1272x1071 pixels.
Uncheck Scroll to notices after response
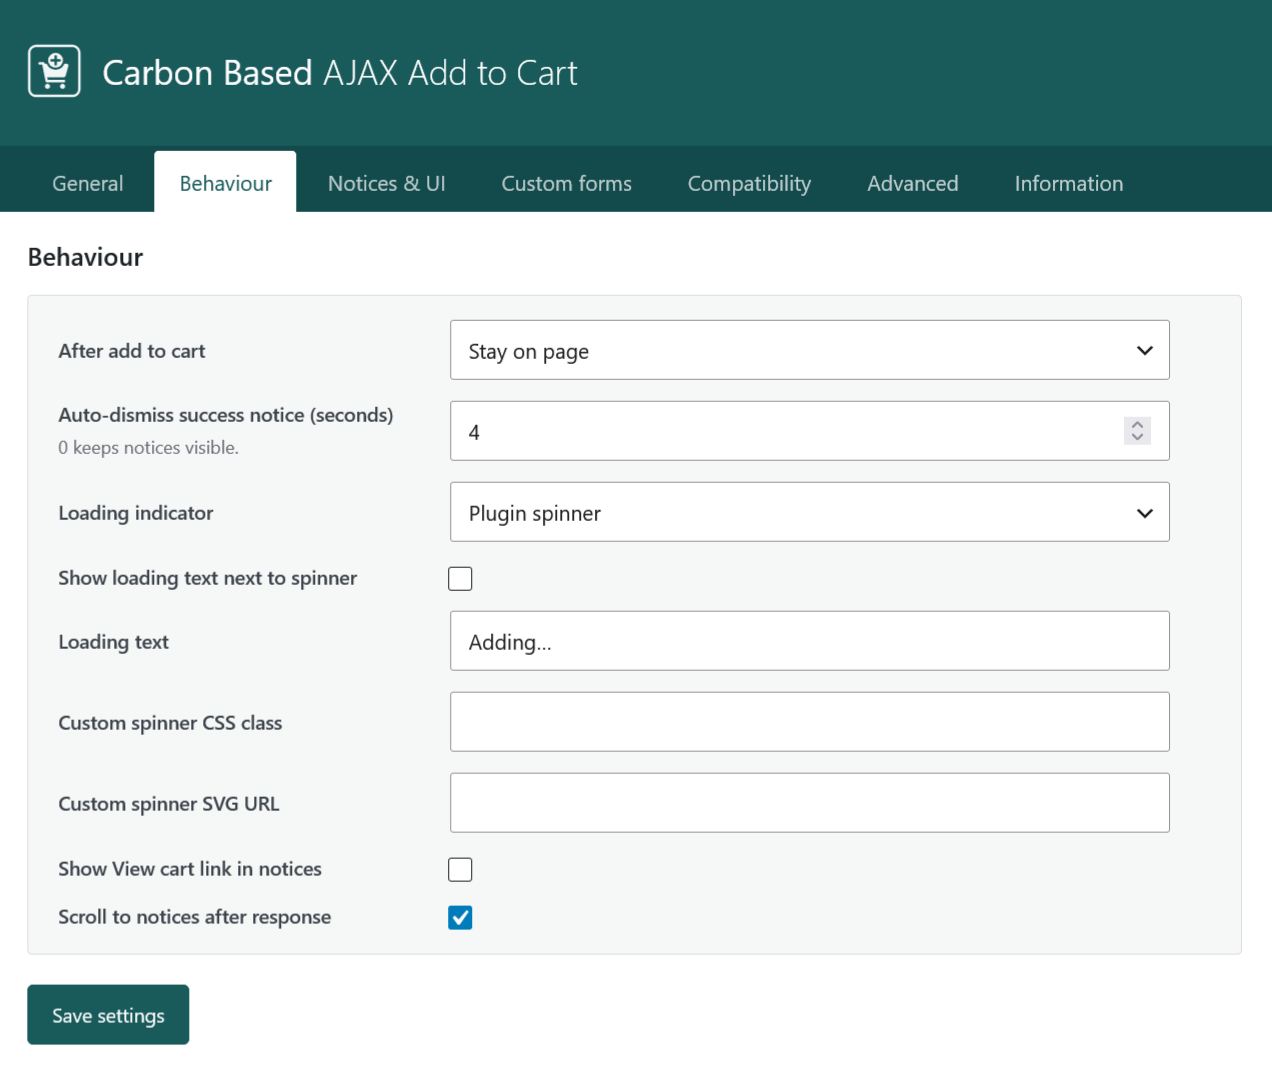click(460, 917)
